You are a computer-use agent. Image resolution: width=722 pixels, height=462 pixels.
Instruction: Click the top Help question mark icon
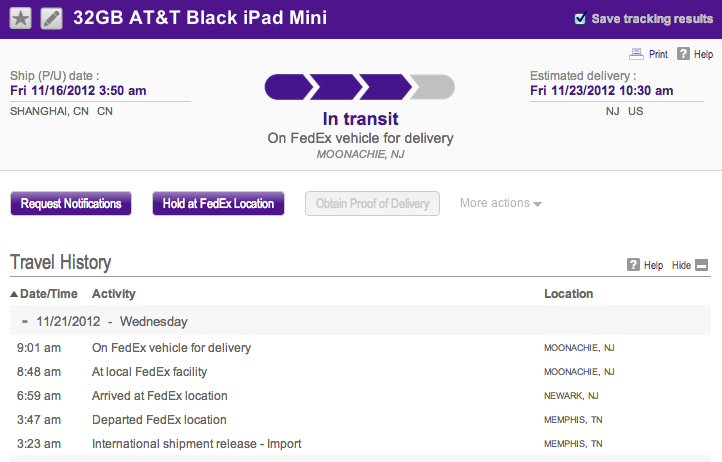683,54
